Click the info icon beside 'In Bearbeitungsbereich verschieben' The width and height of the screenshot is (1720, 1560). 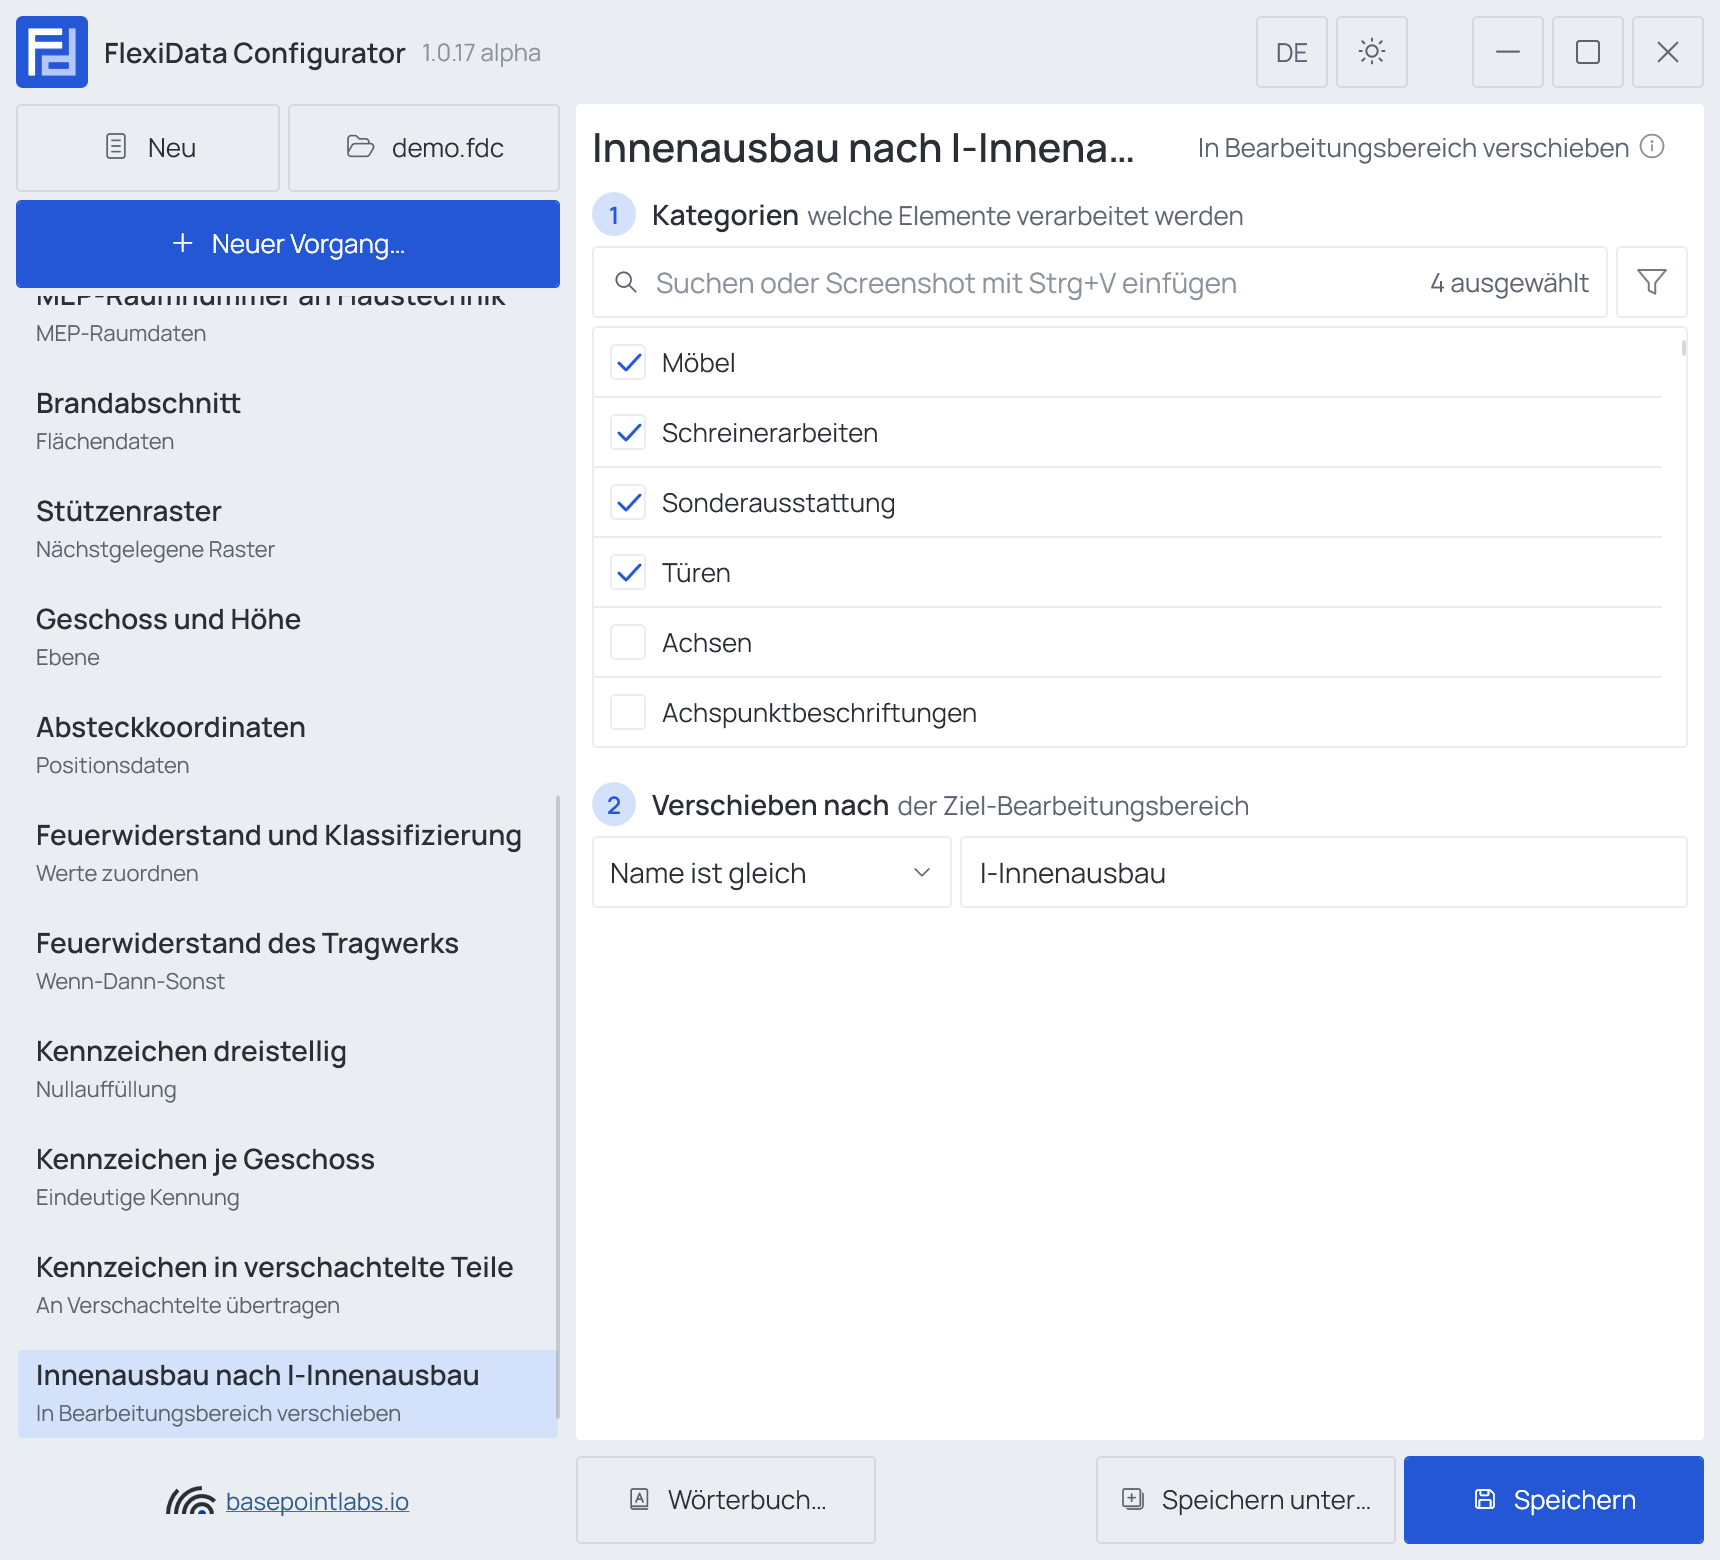[x=1652, y=147]
